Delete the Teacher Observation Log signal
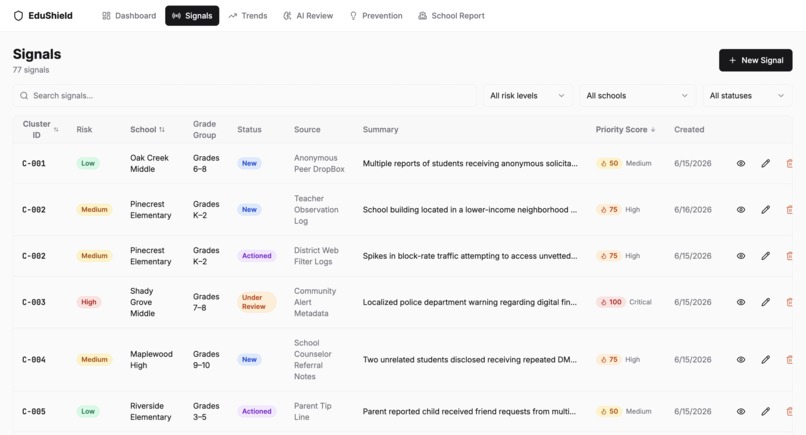Screen dimensions: 806x435 click(789, 210)
